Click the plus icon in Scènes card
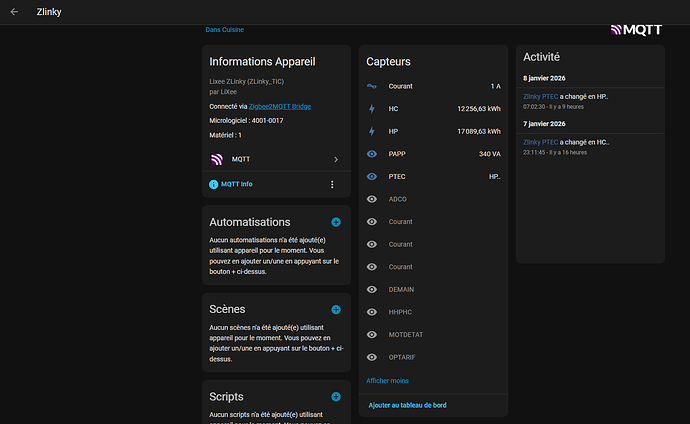Viewport: 690px width, 424px height. click(336, 310)
